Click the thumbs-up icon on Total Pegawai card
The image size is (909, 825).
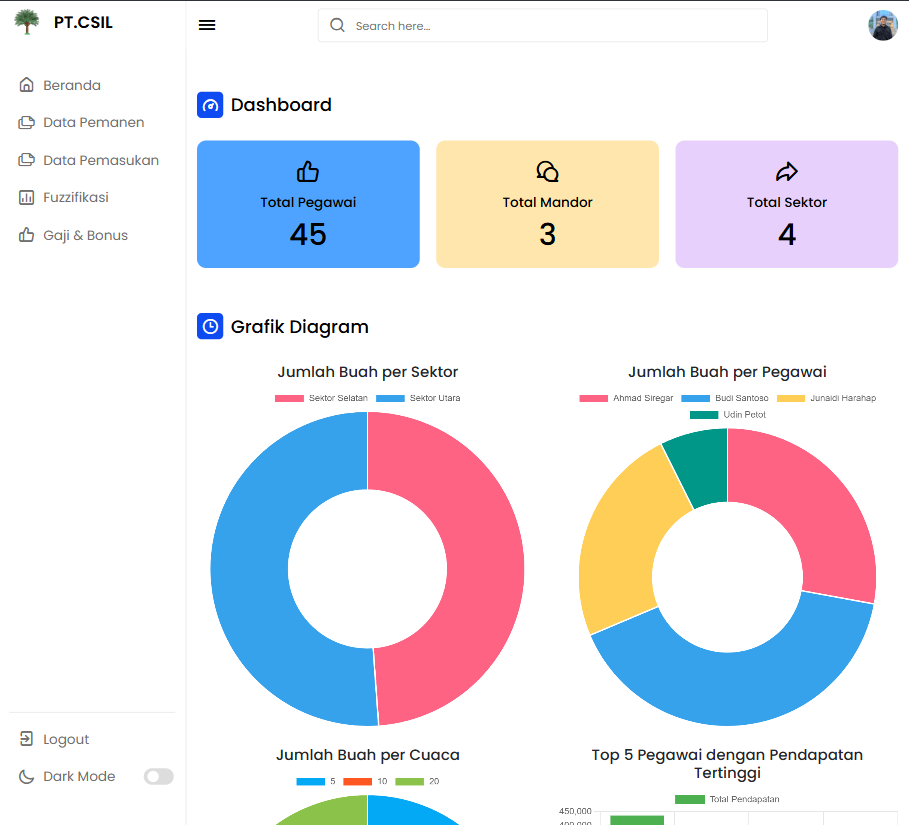308,172
